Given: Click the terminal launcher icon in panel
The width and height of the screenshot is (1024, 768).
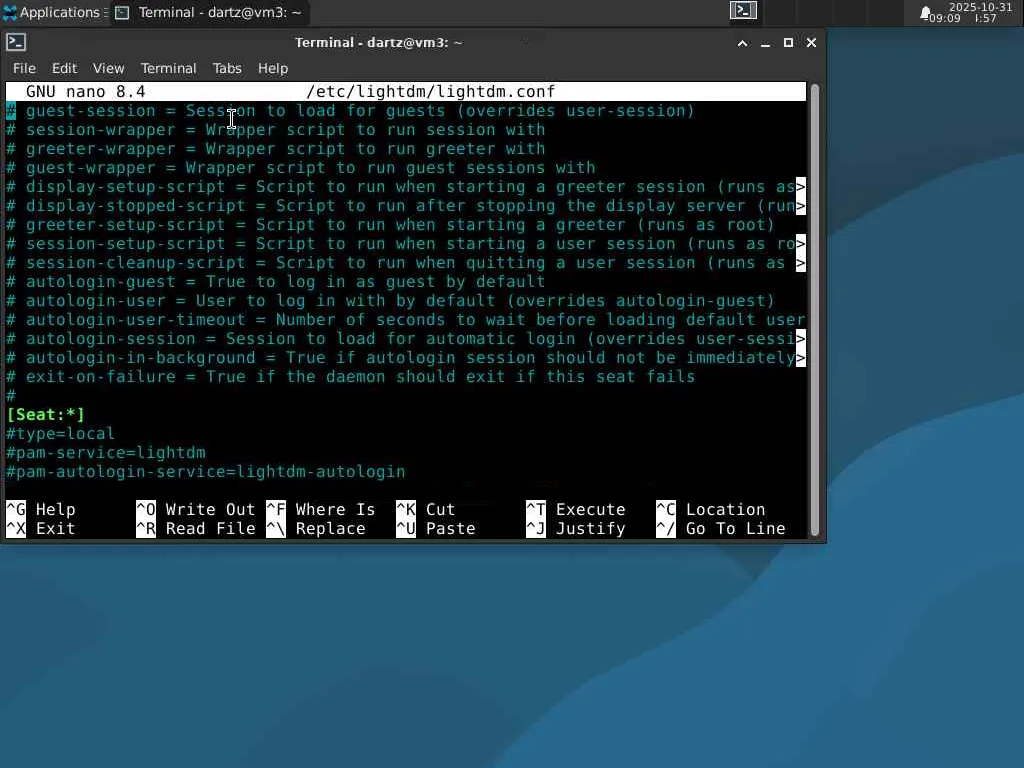Looking at the screenshot, I should 743,11.
